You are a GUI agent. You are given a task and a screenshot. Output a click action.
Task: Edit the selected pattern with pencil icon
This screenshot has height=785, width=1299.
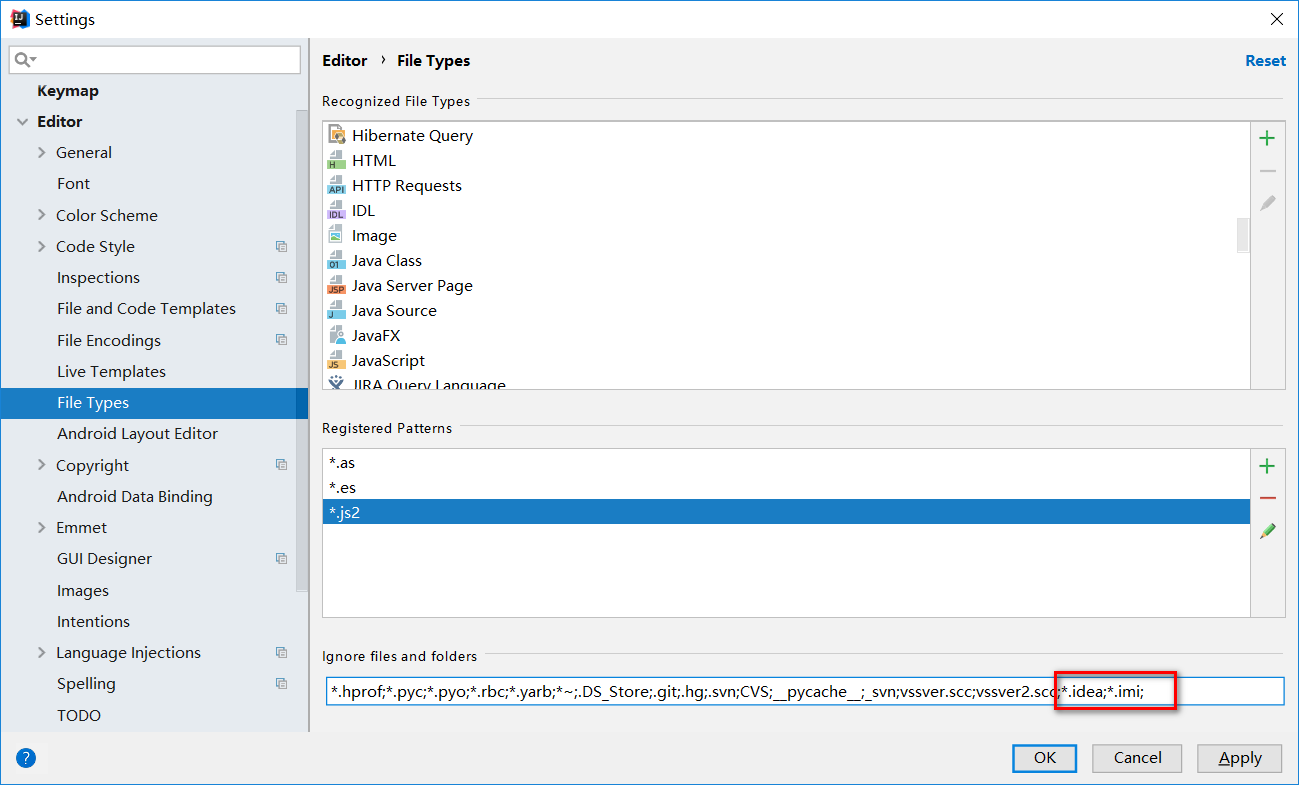coord(1267,531)
